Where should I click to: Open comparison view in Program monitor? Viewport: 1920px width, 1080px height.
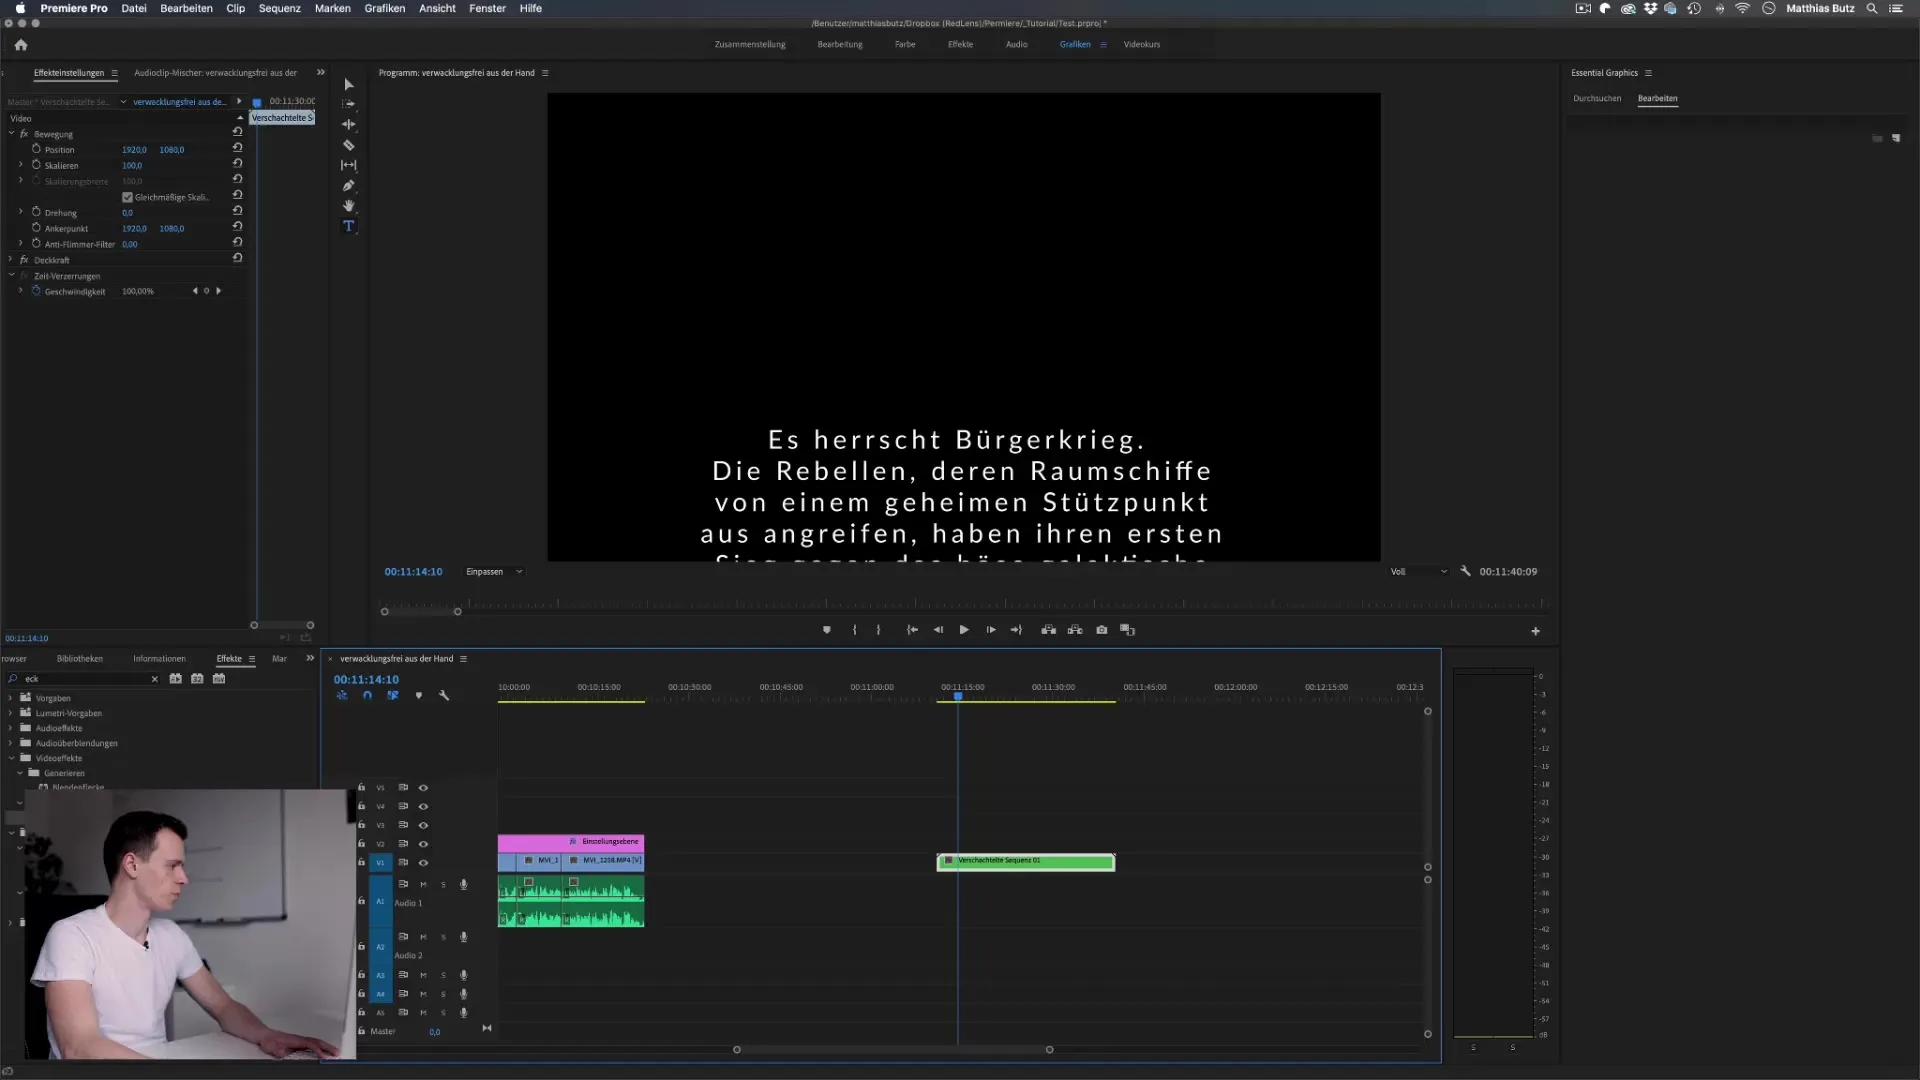1128,630
